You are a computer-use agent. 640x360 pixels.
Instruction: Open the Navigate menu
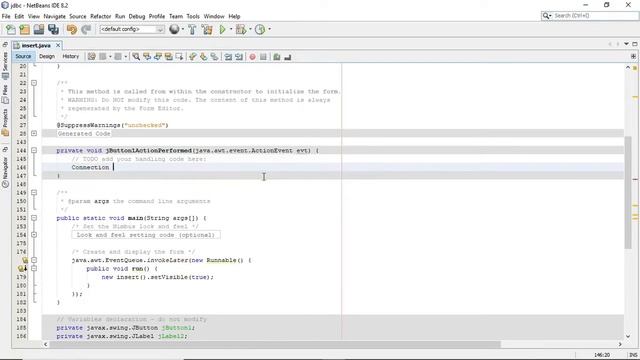click(54, 16)
